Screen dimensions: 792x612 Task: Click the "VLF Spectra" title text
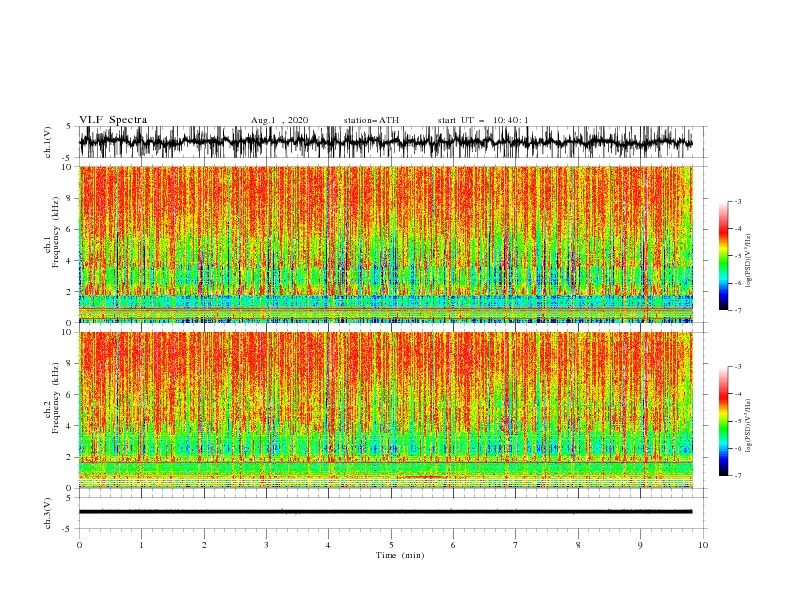click(113, 120)
